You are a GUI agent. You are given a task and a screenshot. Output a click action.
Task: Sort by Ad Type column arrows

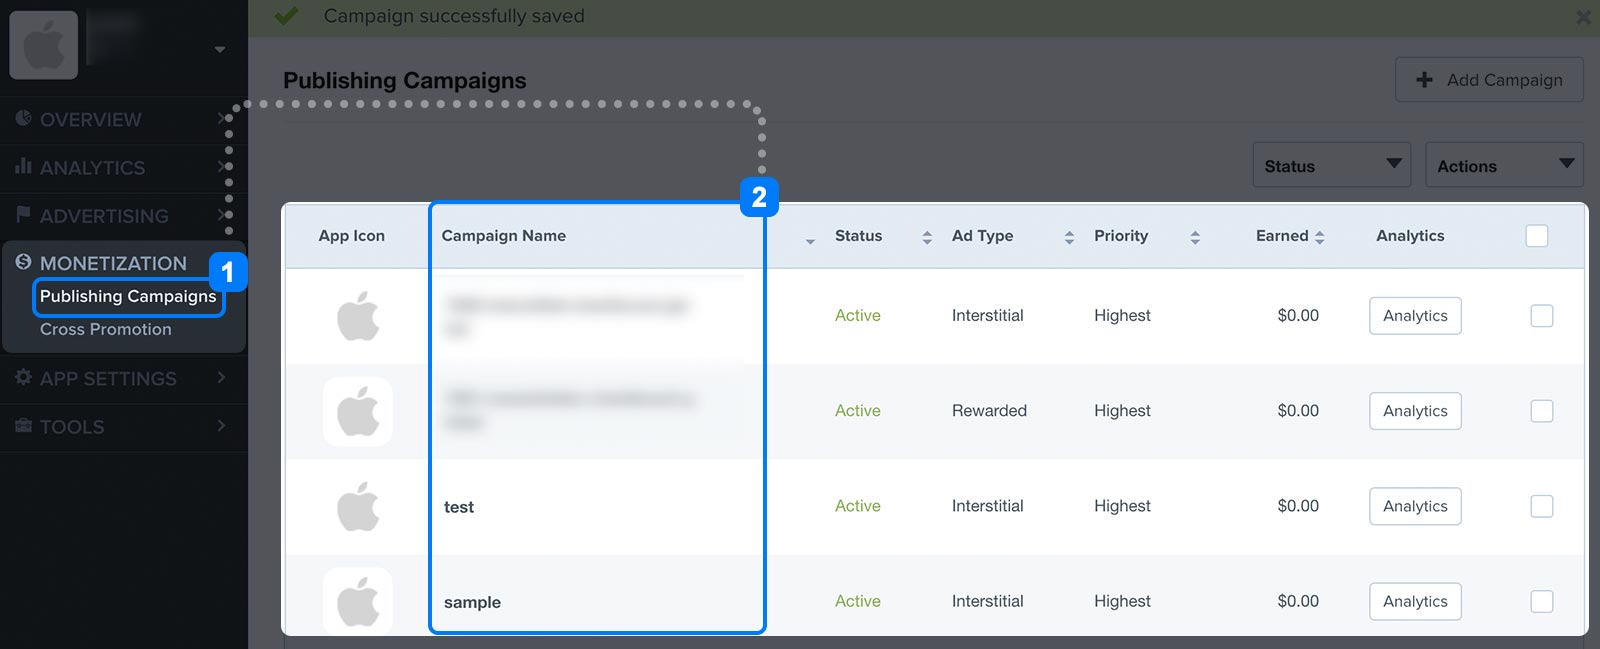point(1069,237)
